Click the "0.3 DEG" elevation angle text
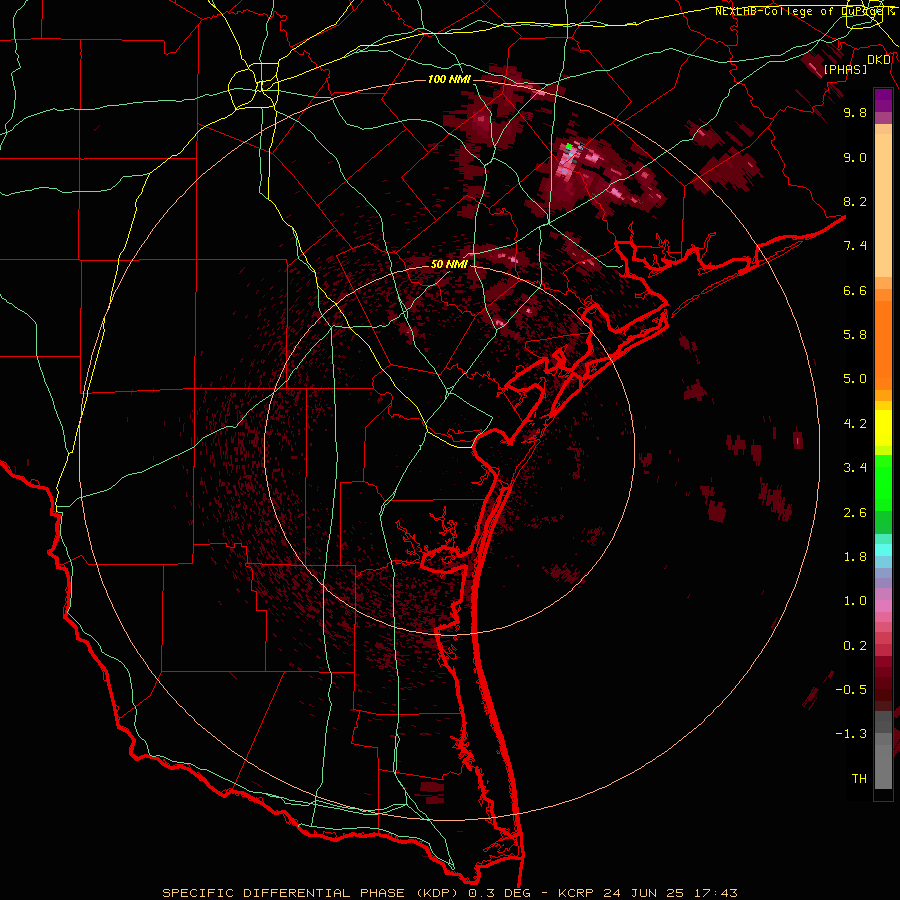Screen dimensions: 900x900 (x=499, y=893)
